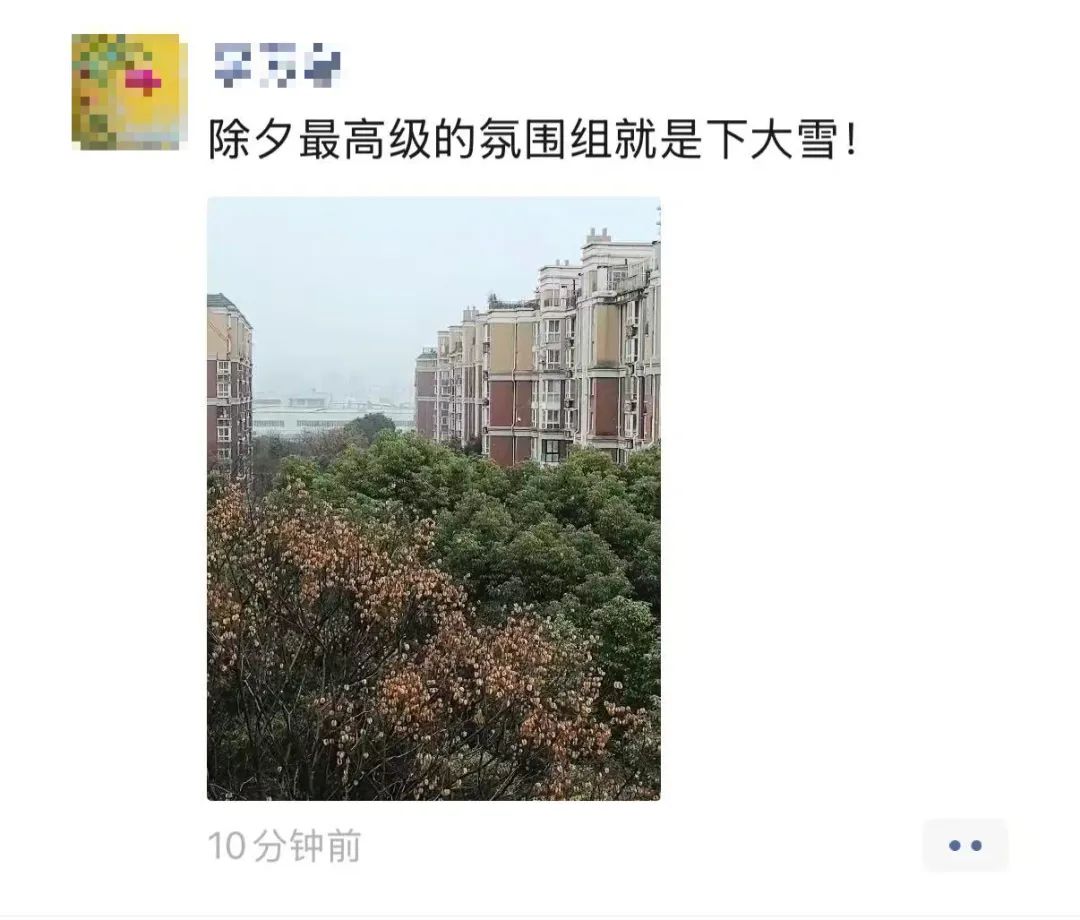Select the post text about 除夕 and 下大雪

(x=533, y=140)
